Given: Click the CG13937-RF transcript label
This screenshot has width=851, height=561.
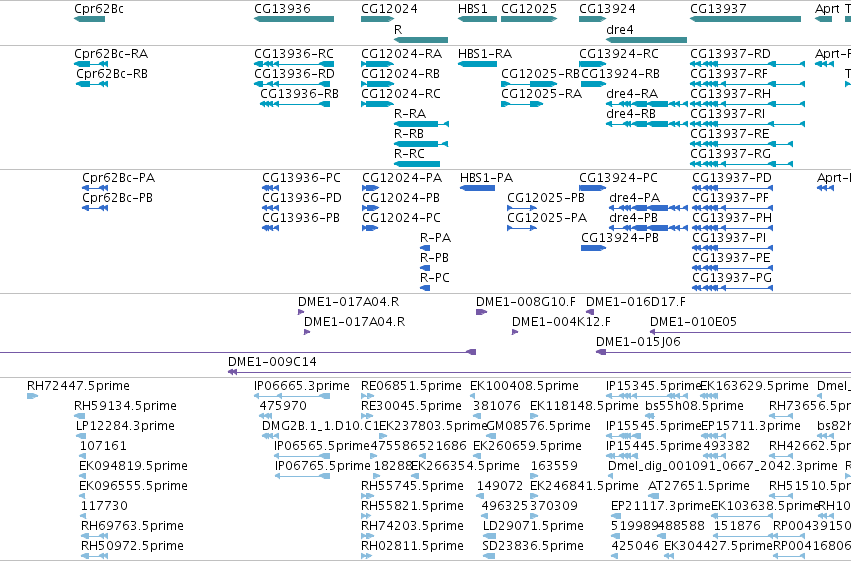Looking at the screenshot, I should [729, 74].
